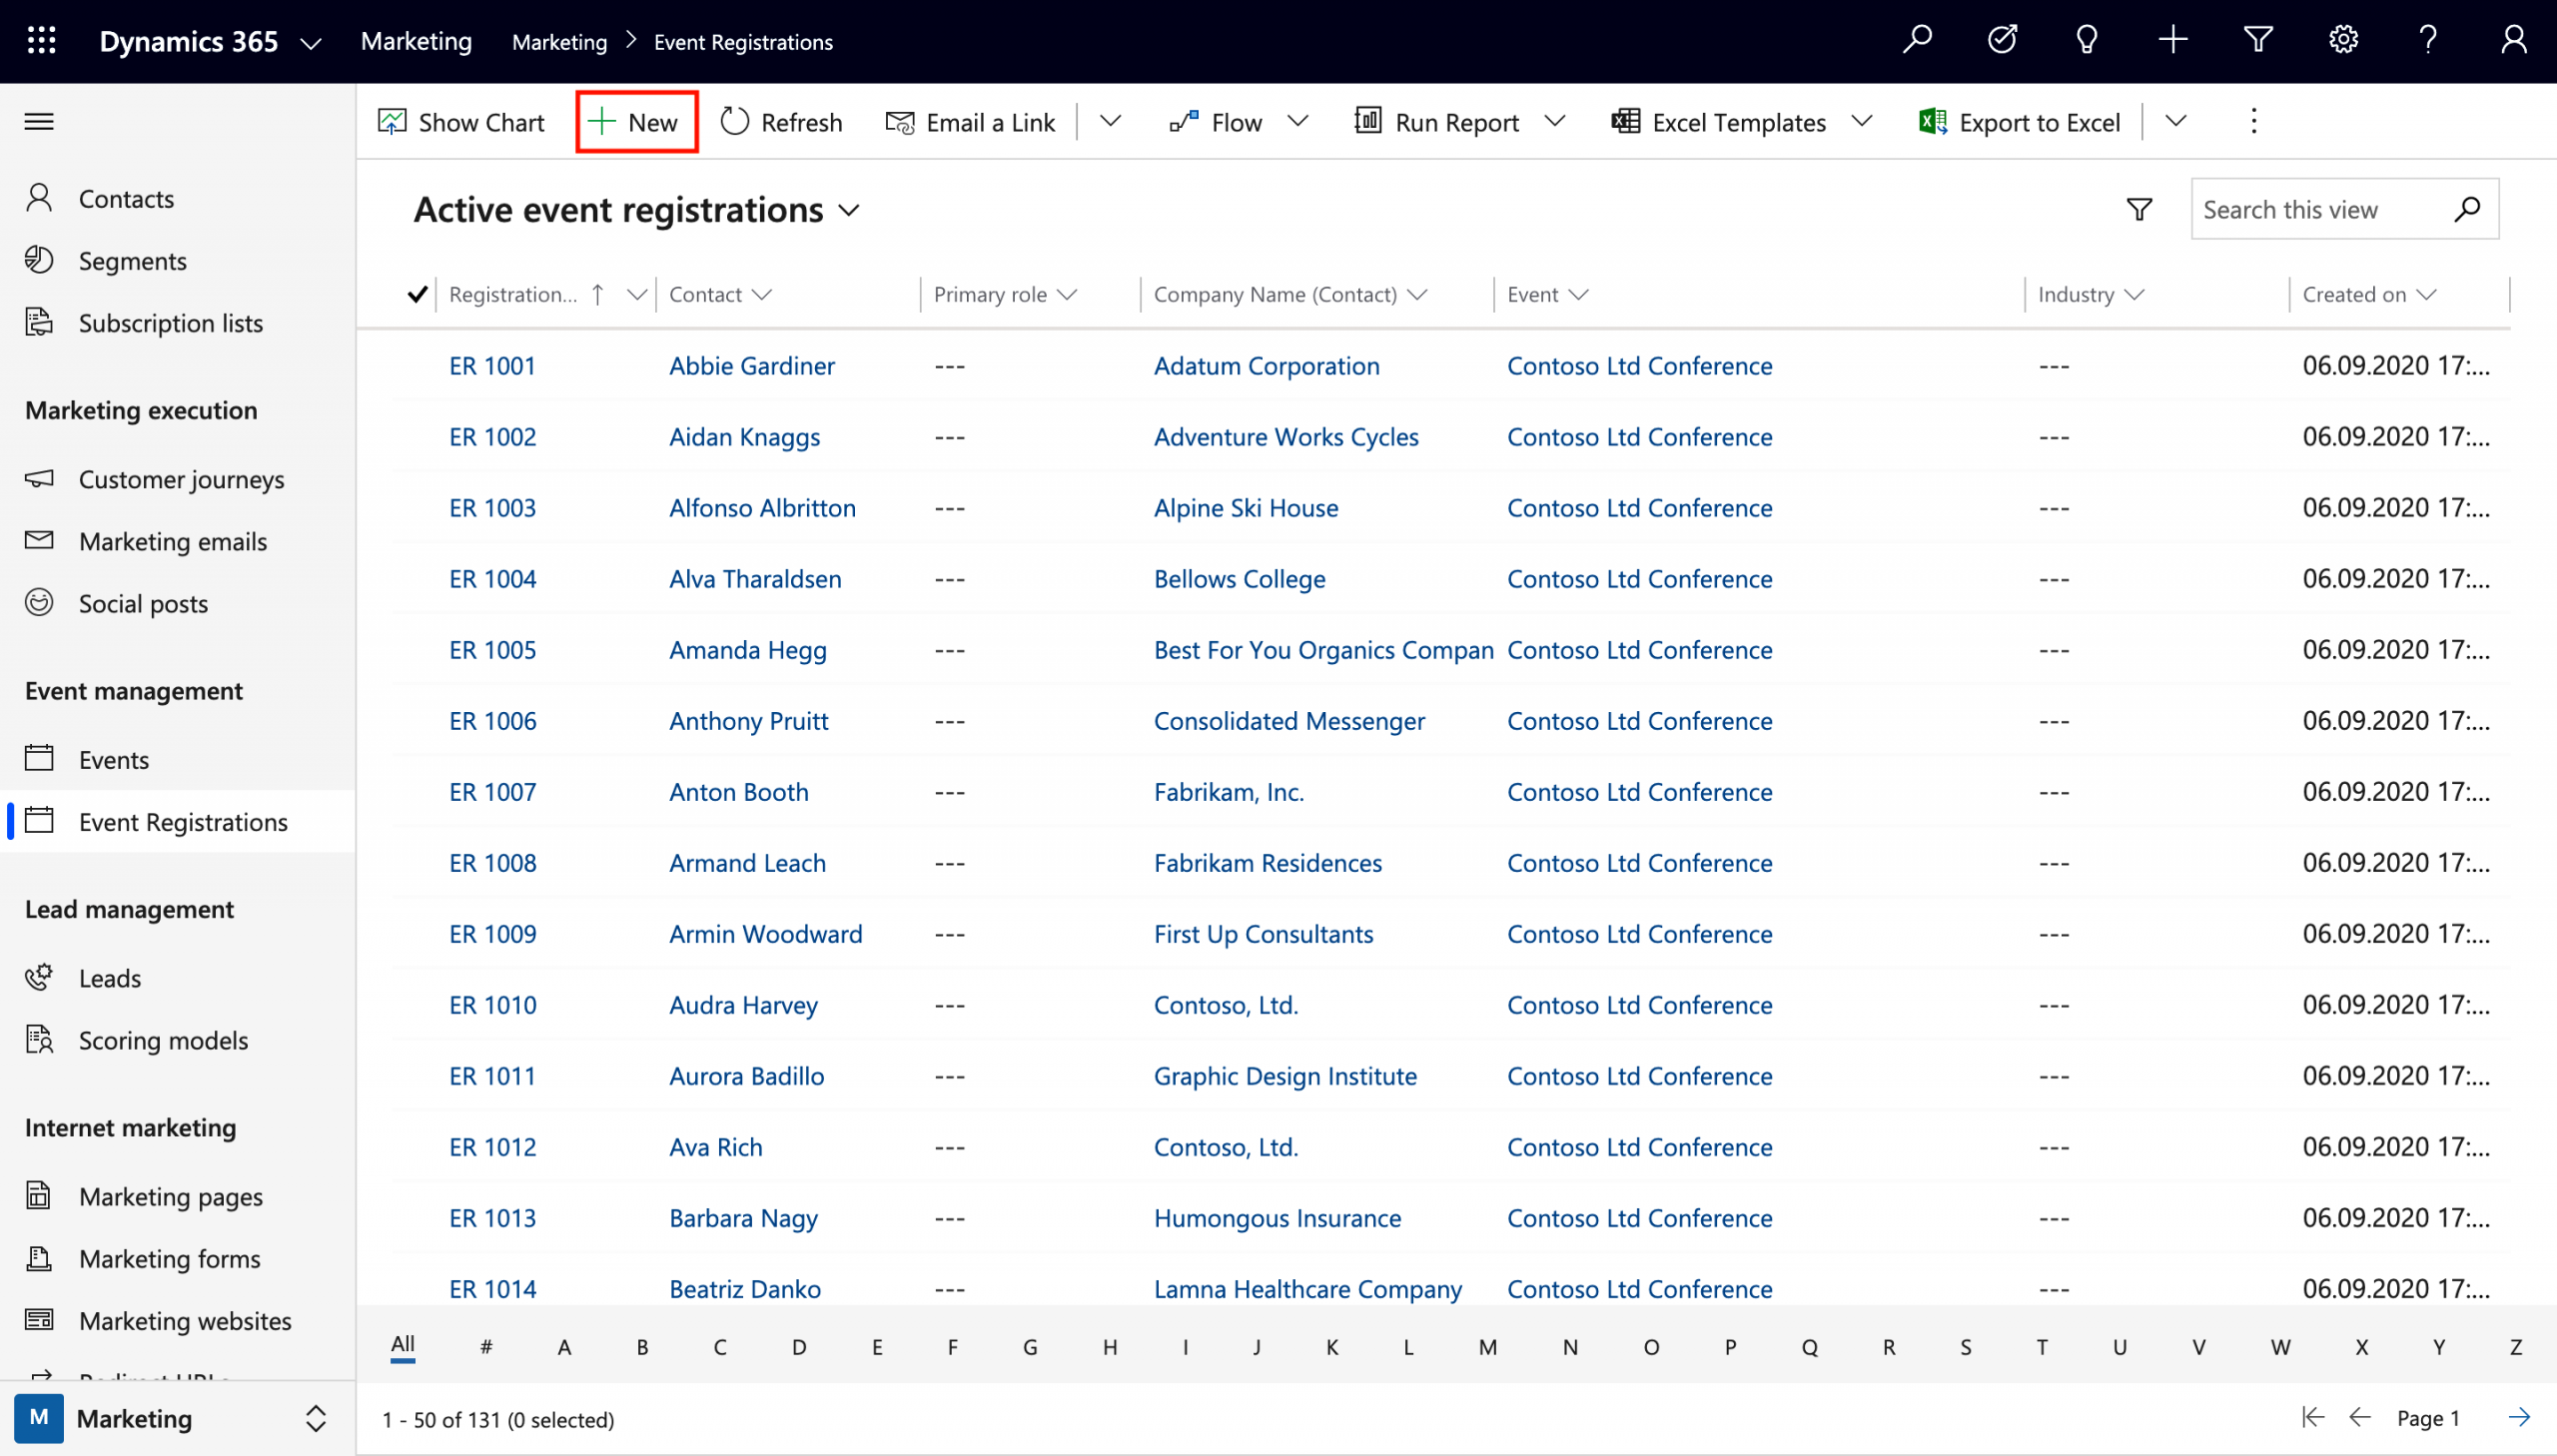Open Leads in sidebar

pos(177,977)
